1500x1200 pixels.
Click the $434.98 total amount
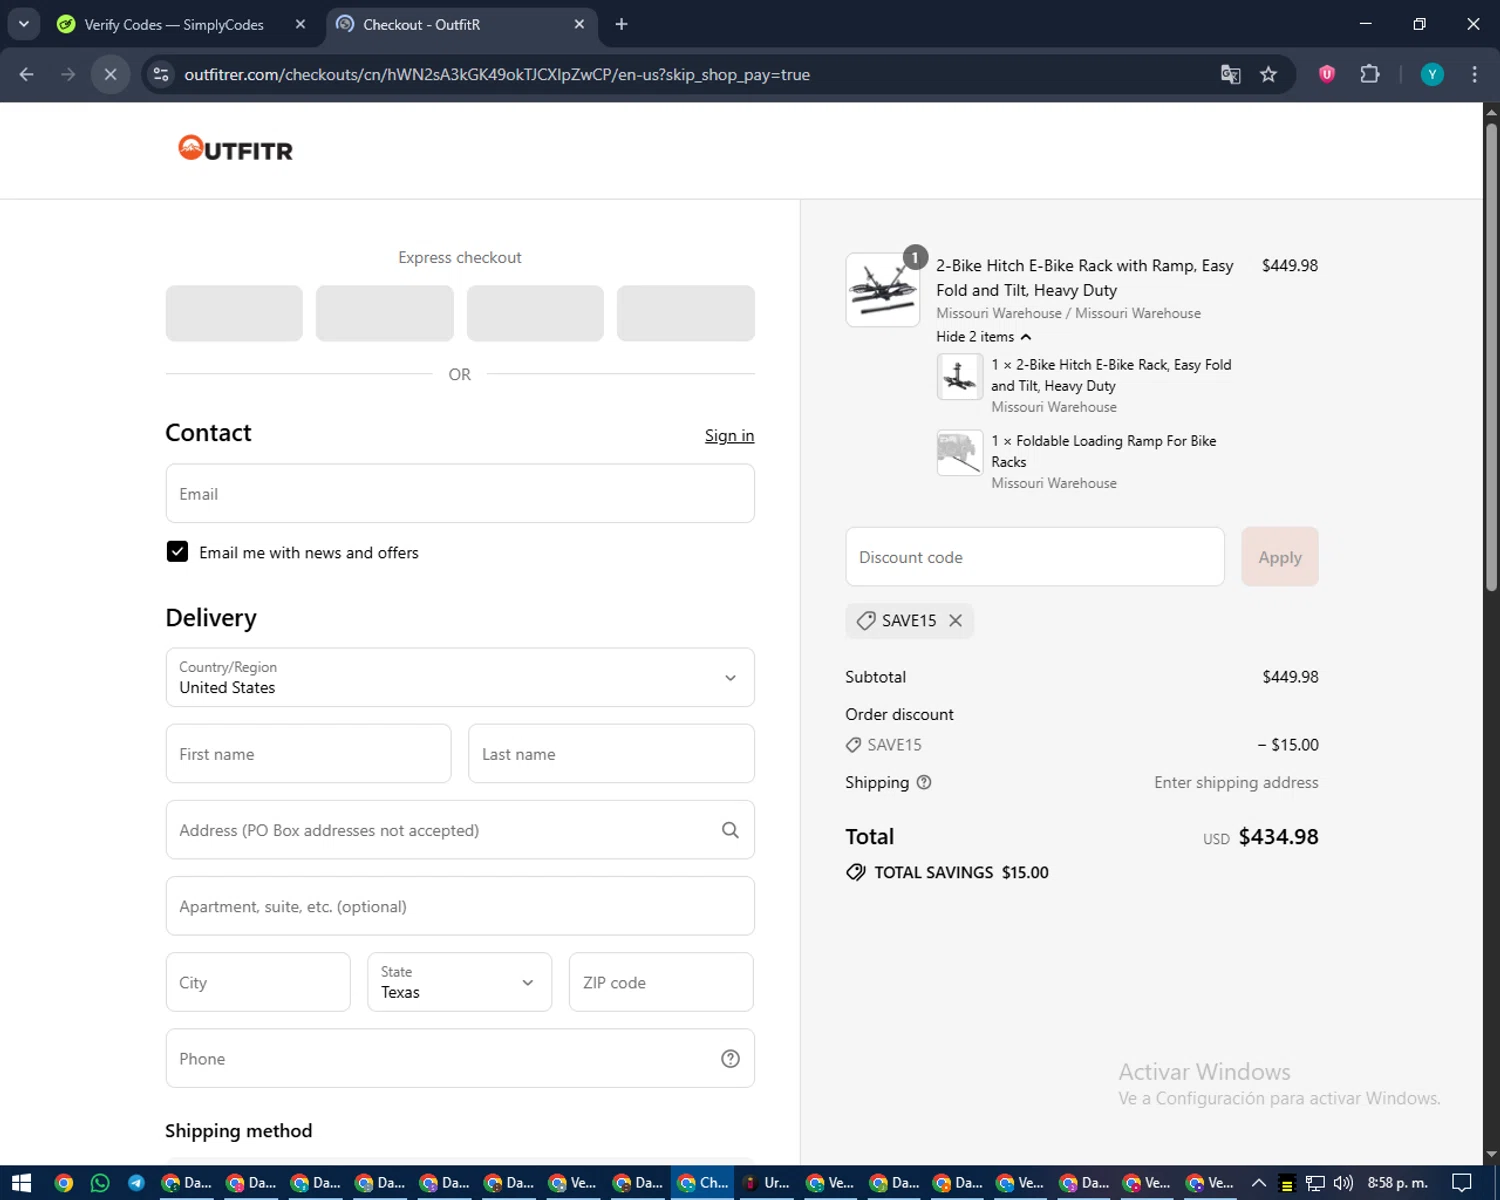pyautogui.click(x=1278, y=837)
